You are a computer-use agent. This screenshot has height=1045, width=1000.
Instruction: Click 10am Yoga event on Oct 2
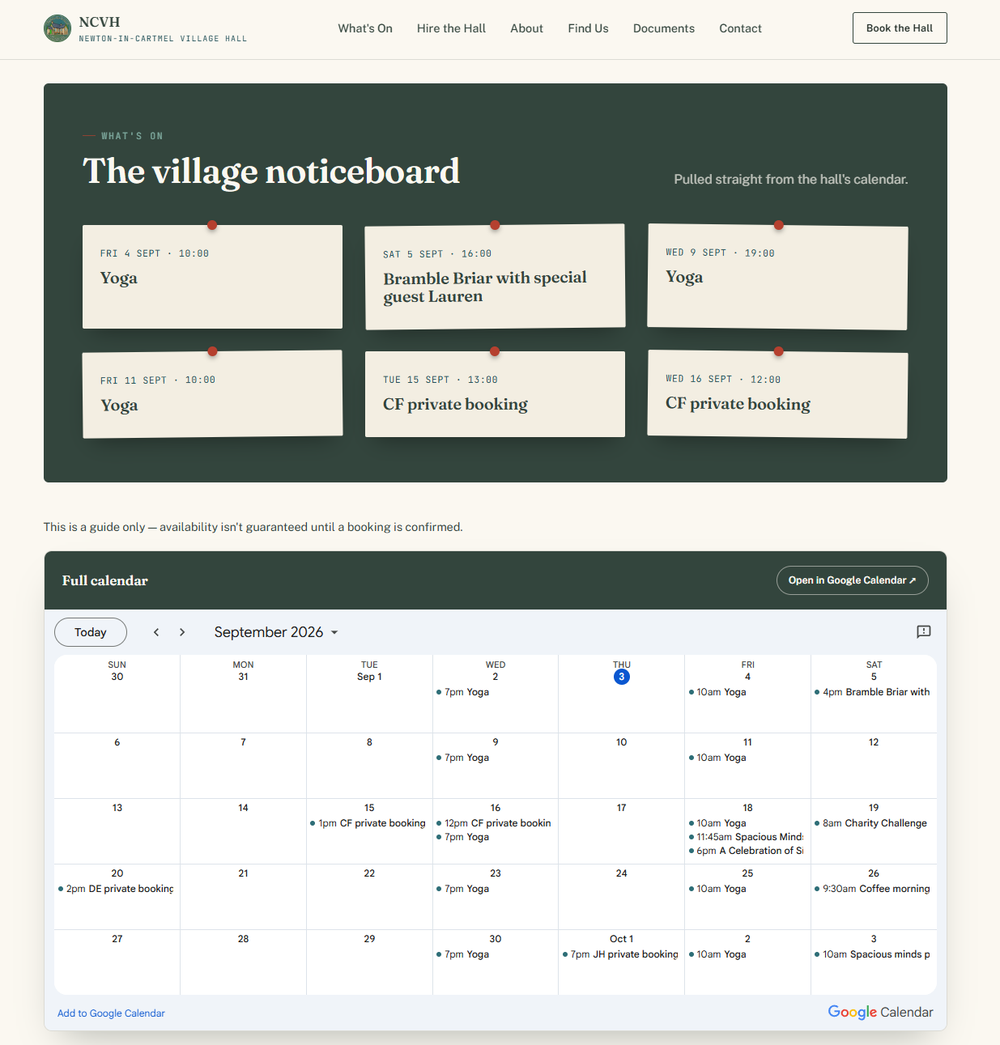[747, 954]
